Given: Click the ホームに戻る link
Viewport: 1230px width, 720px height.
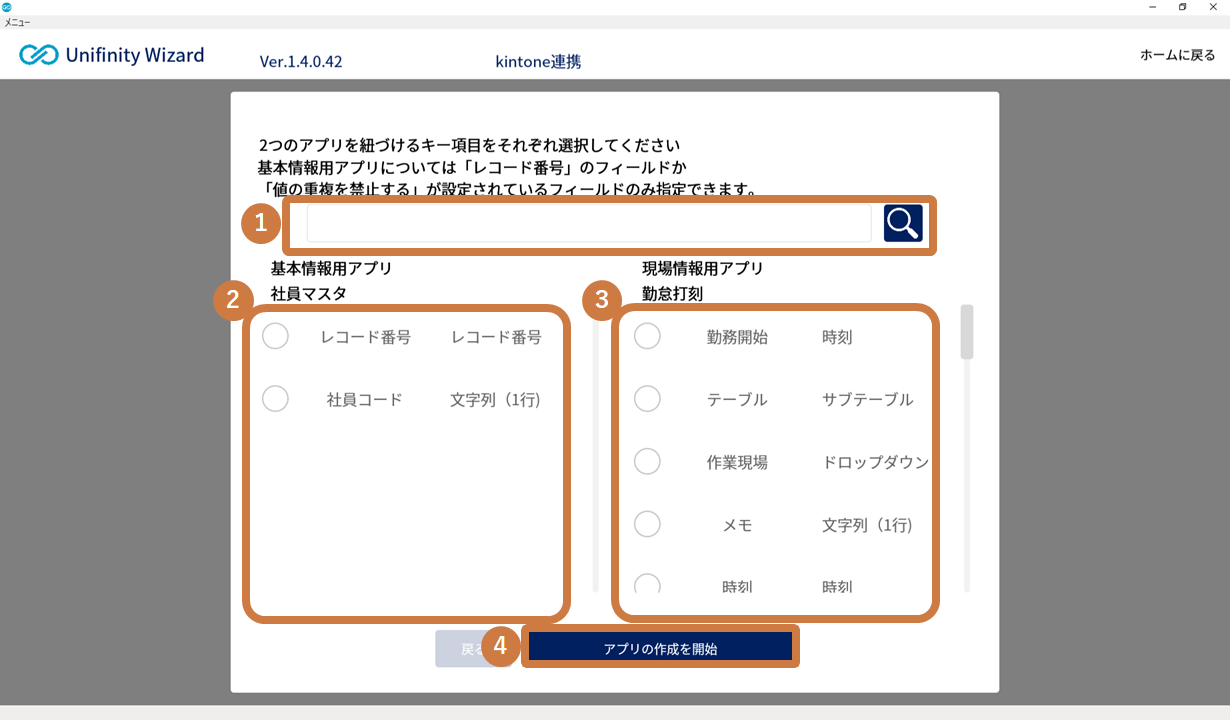Looking at the screenshot, I should pyautogui.click(x=1177, y=56).
